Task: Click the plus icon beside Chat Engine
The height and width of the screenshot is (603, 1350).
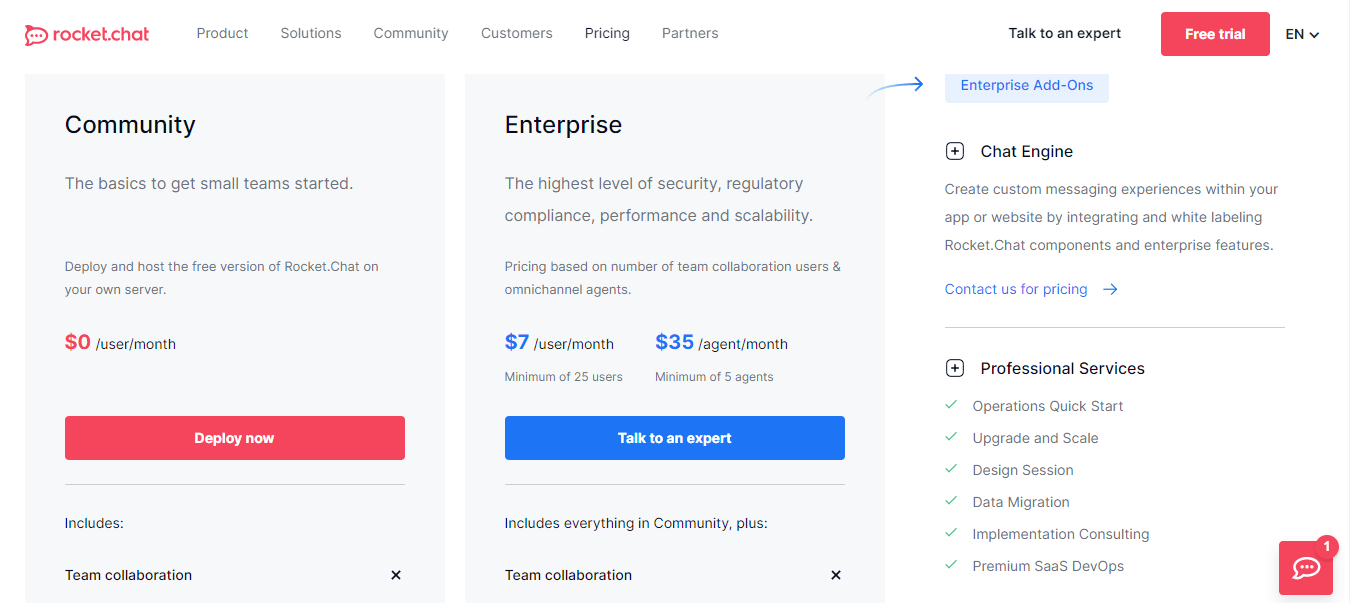Action: (955, 151)
